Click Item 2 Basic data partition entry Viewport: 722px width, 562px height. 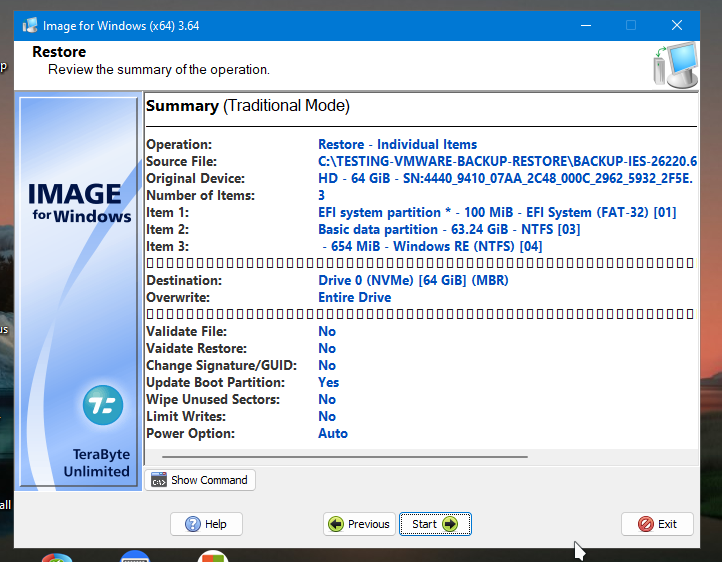coord(449,230)
